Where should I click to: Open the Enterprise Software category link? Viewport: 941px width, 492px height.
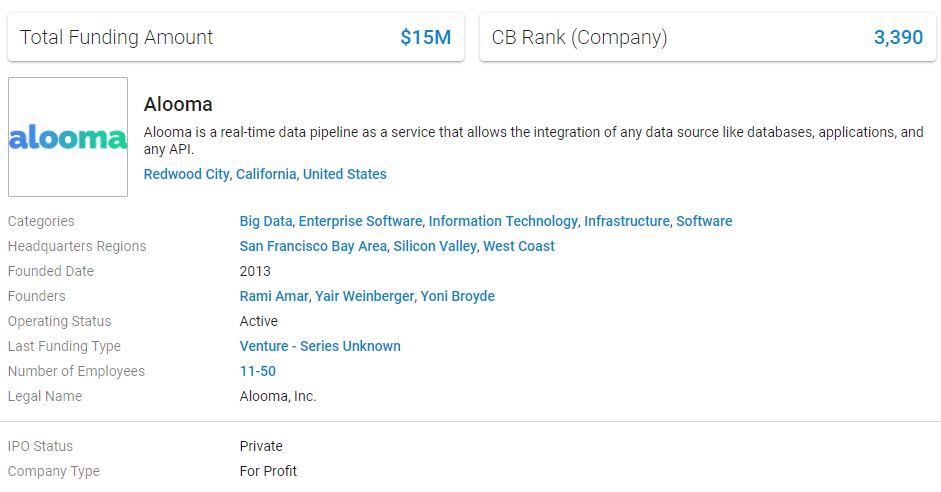tap(361, 221)
